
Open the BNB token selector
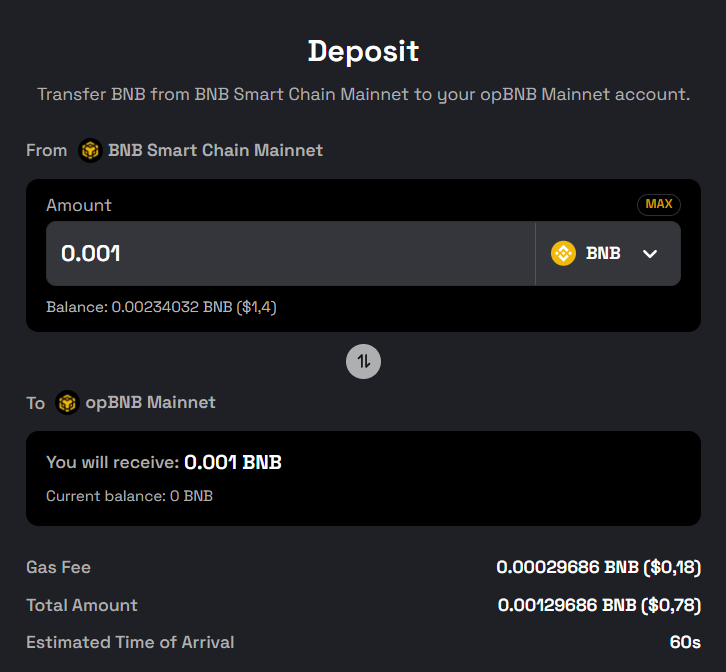point(608,253)
